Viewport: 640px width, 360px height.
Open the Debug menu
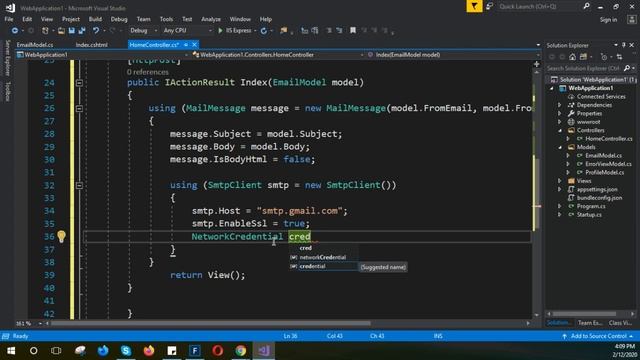coord(119,19)
